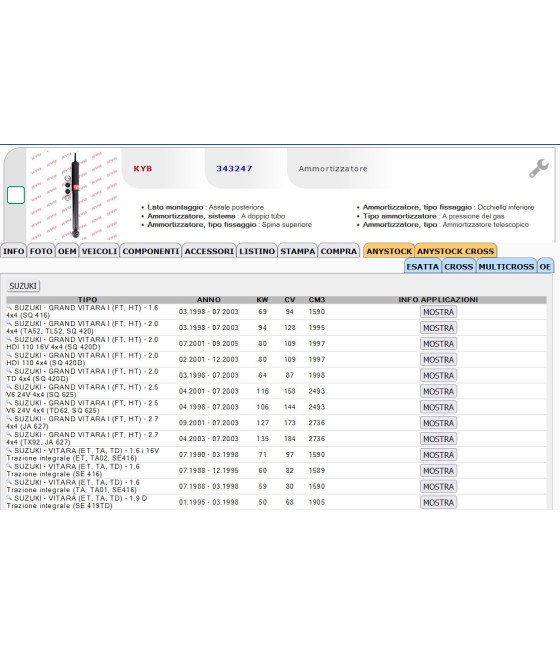Open the MULTICROSS tab
This screenshot has height=655, width=560.
point(506,267)
